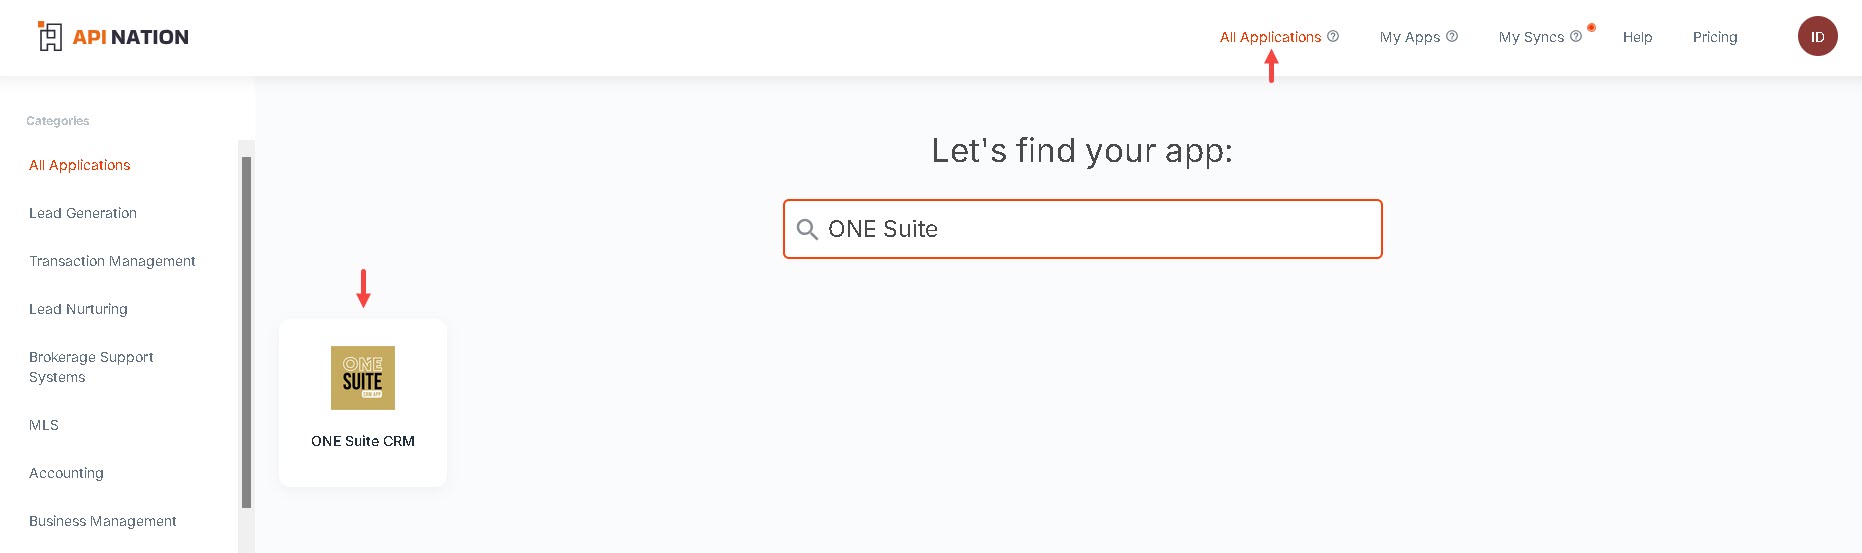The image size is (1862, 553).
Task: Select Brokerage Support Systems category
Action: point(91,367)
